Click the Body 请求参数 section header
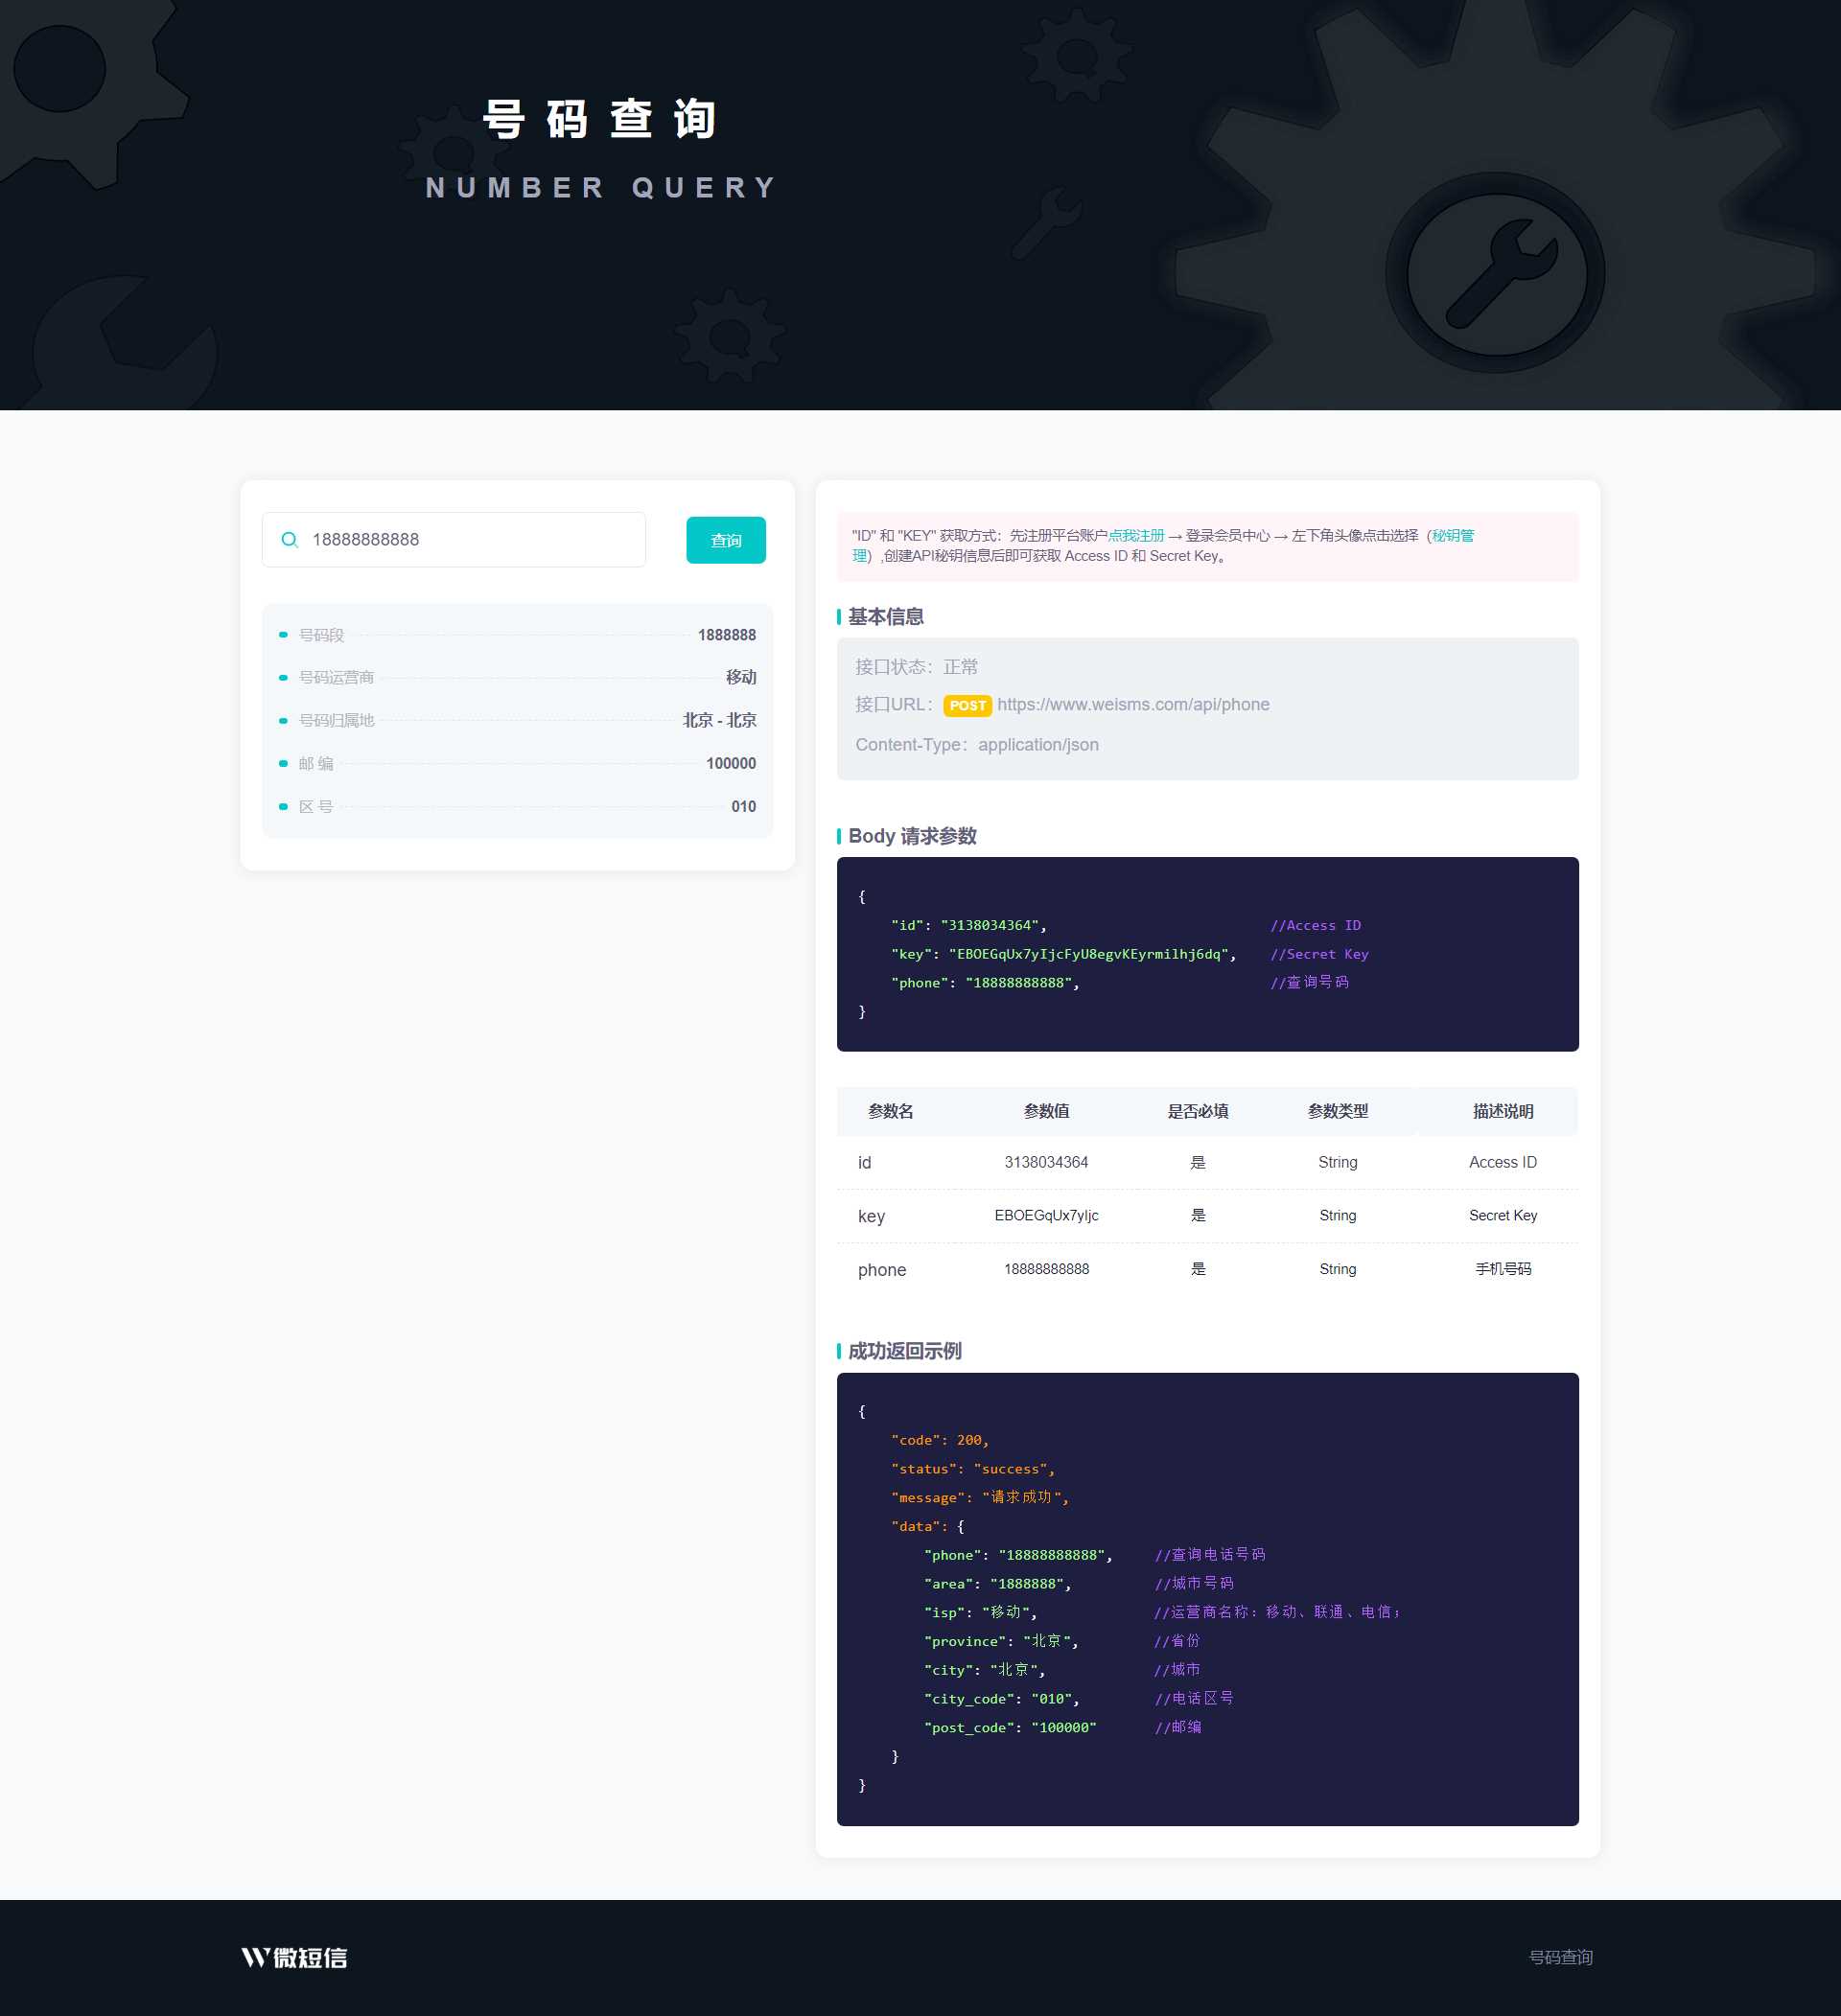This screenshot has height=2016, width=1841. (x=911, y=836)
